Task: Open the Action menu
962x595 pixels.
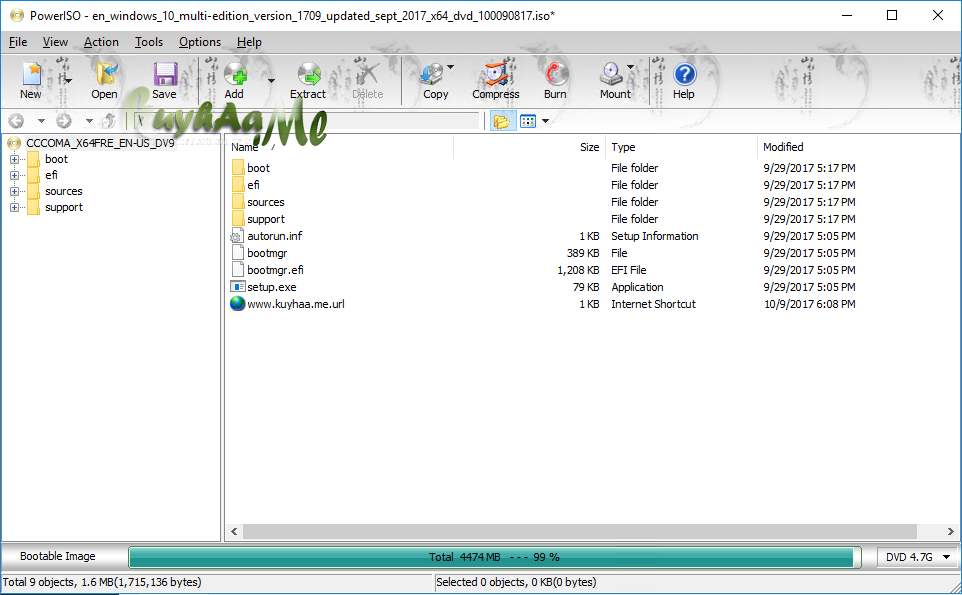Action: coord(101,42)
